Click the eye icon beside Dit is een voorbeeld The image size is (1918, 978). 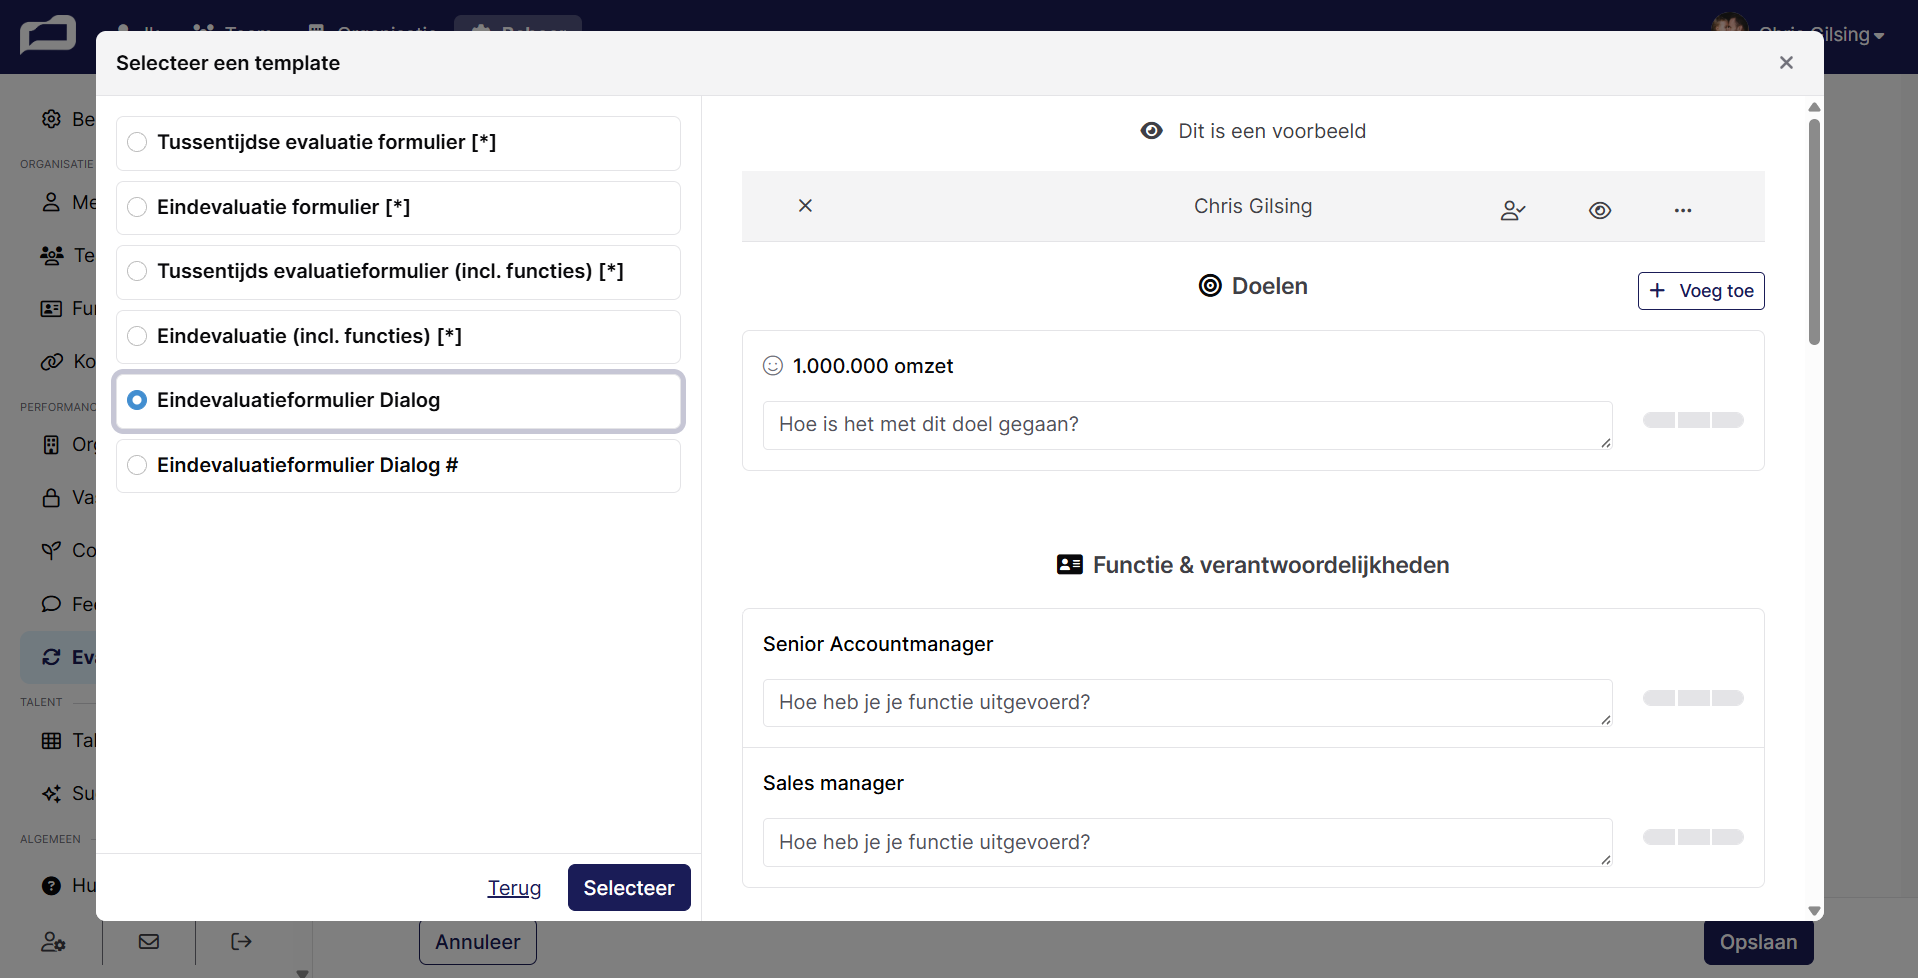coord(1152,131)
